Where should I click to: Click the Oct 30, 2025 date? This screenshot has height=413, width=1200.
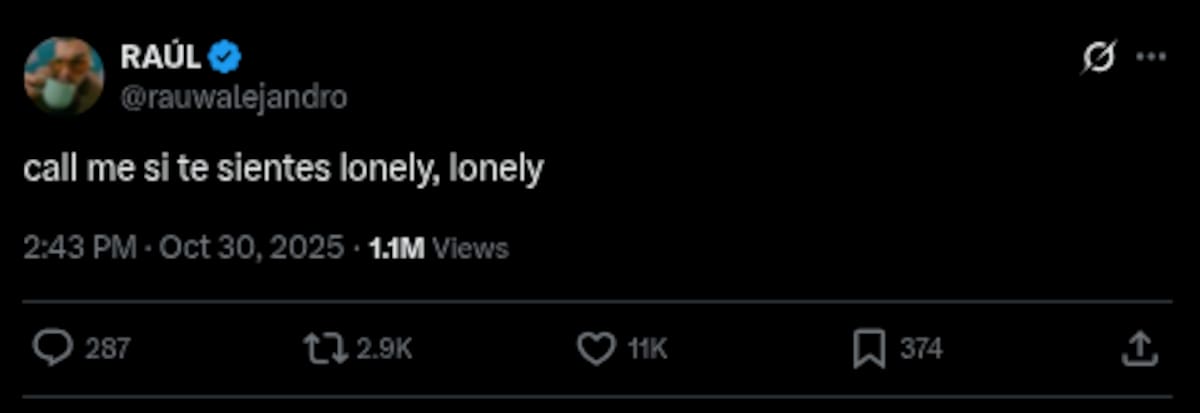coord(251,248)
